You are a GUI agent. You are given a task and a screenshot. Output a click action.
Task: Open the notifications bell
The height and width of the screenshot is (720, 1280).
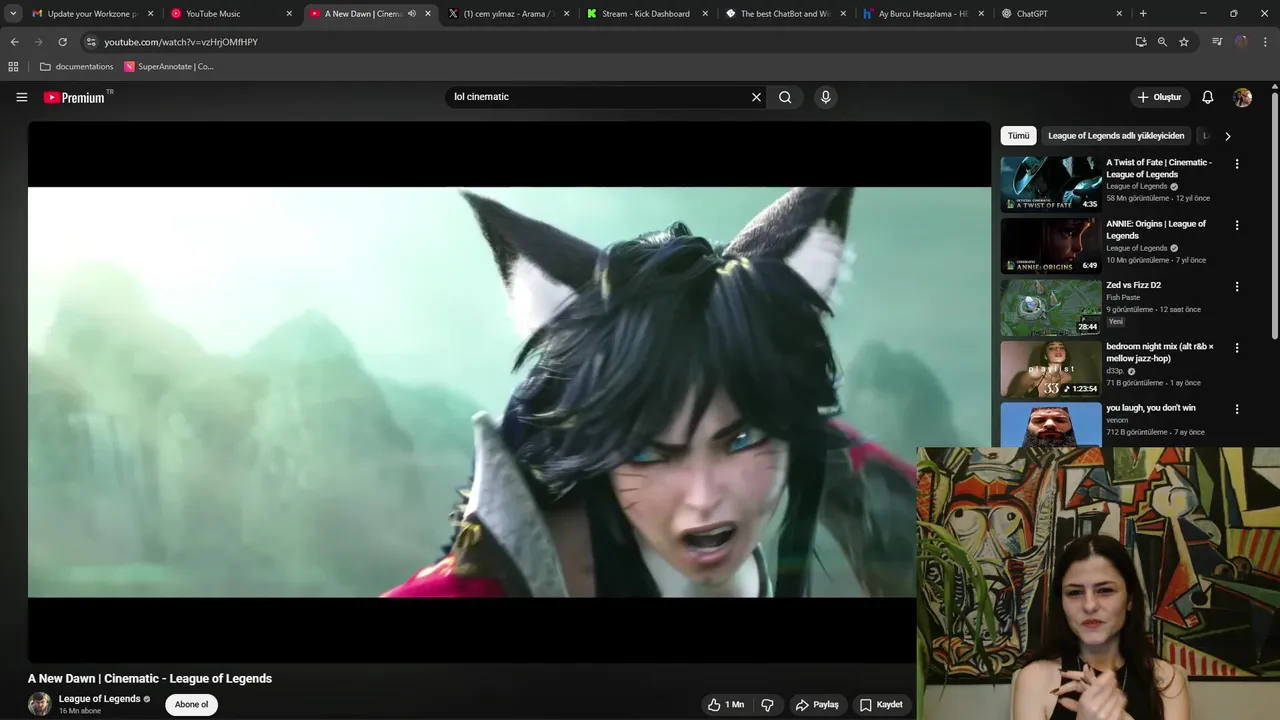(1207, 97)
